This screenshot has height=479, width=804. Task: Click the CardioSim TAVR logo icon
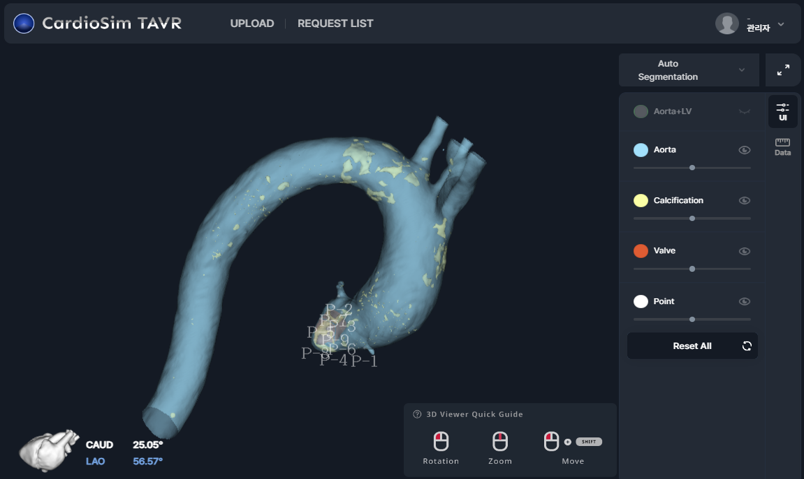(x=23, y=23)
